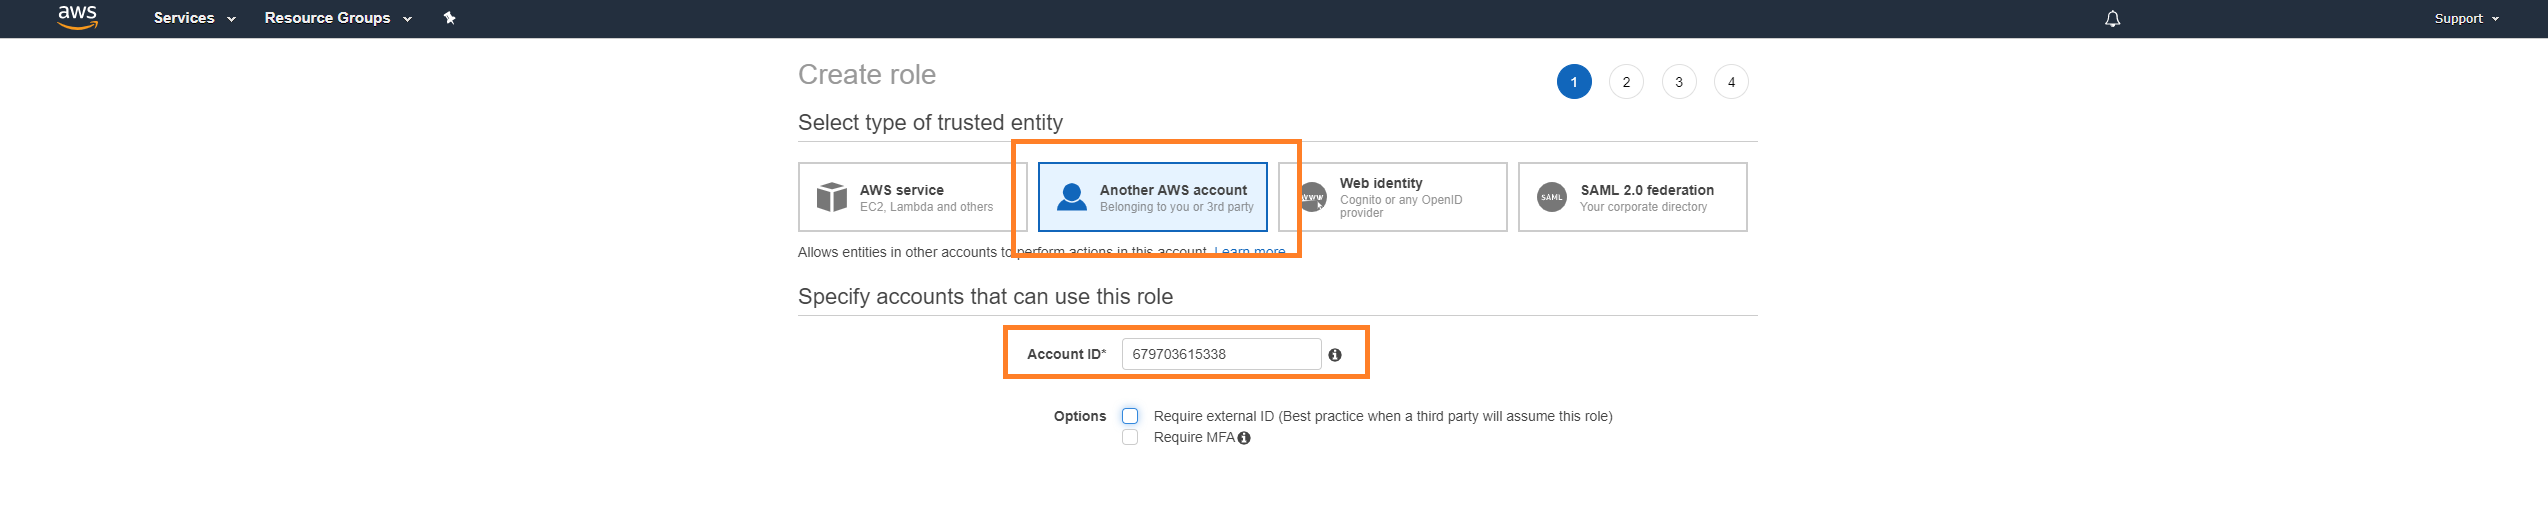Click the Another AWS account person icon
Screen dimensions: 2548x524
click(1071, 197)
